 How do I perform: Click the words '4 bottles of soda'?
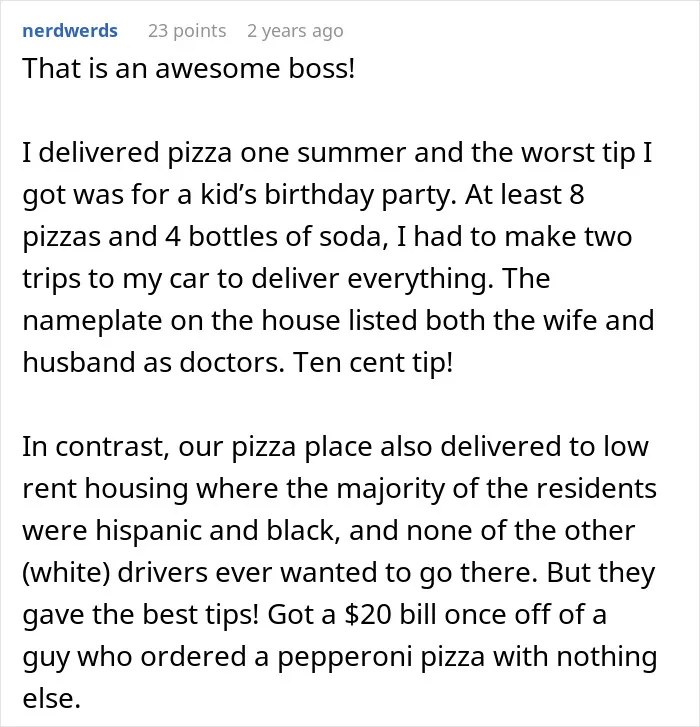[x=274, y=236]
